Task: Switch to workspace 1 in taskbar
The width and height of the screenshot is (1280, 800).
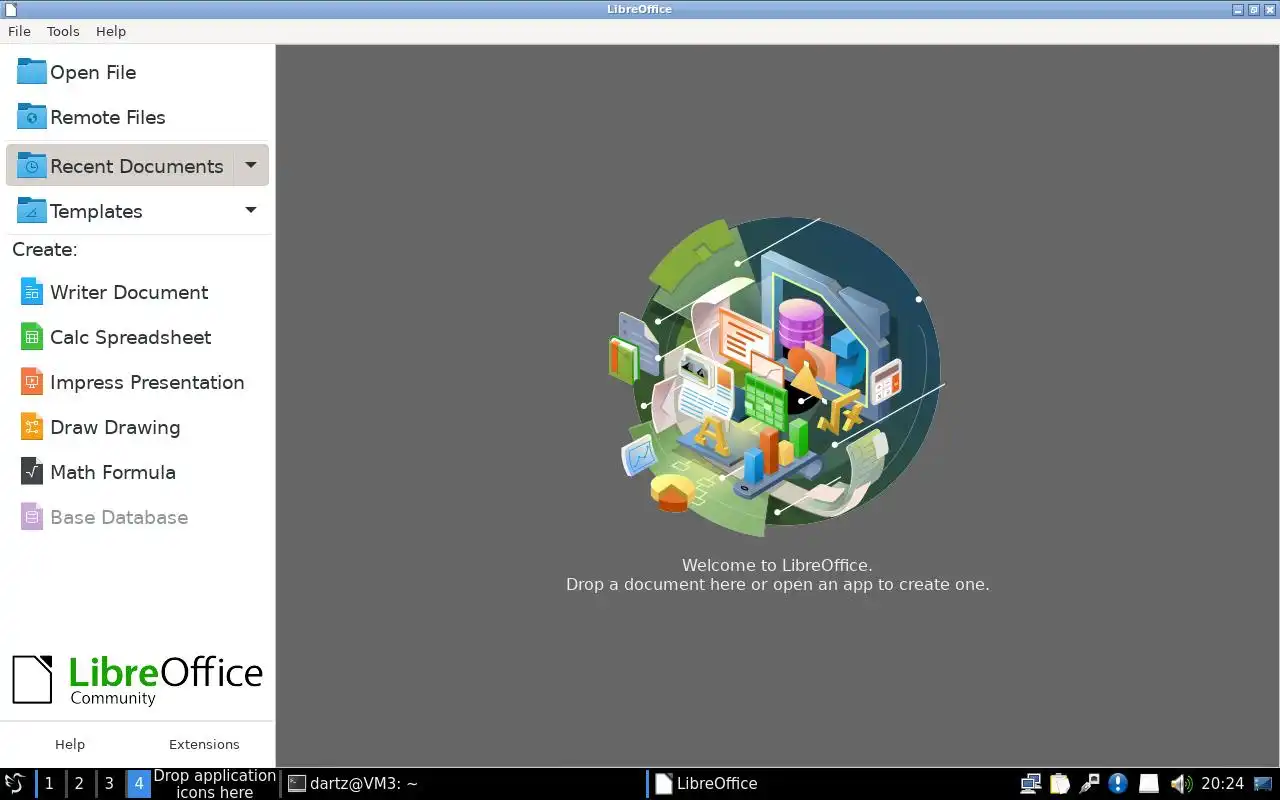Action: click(x=49, y=784)
